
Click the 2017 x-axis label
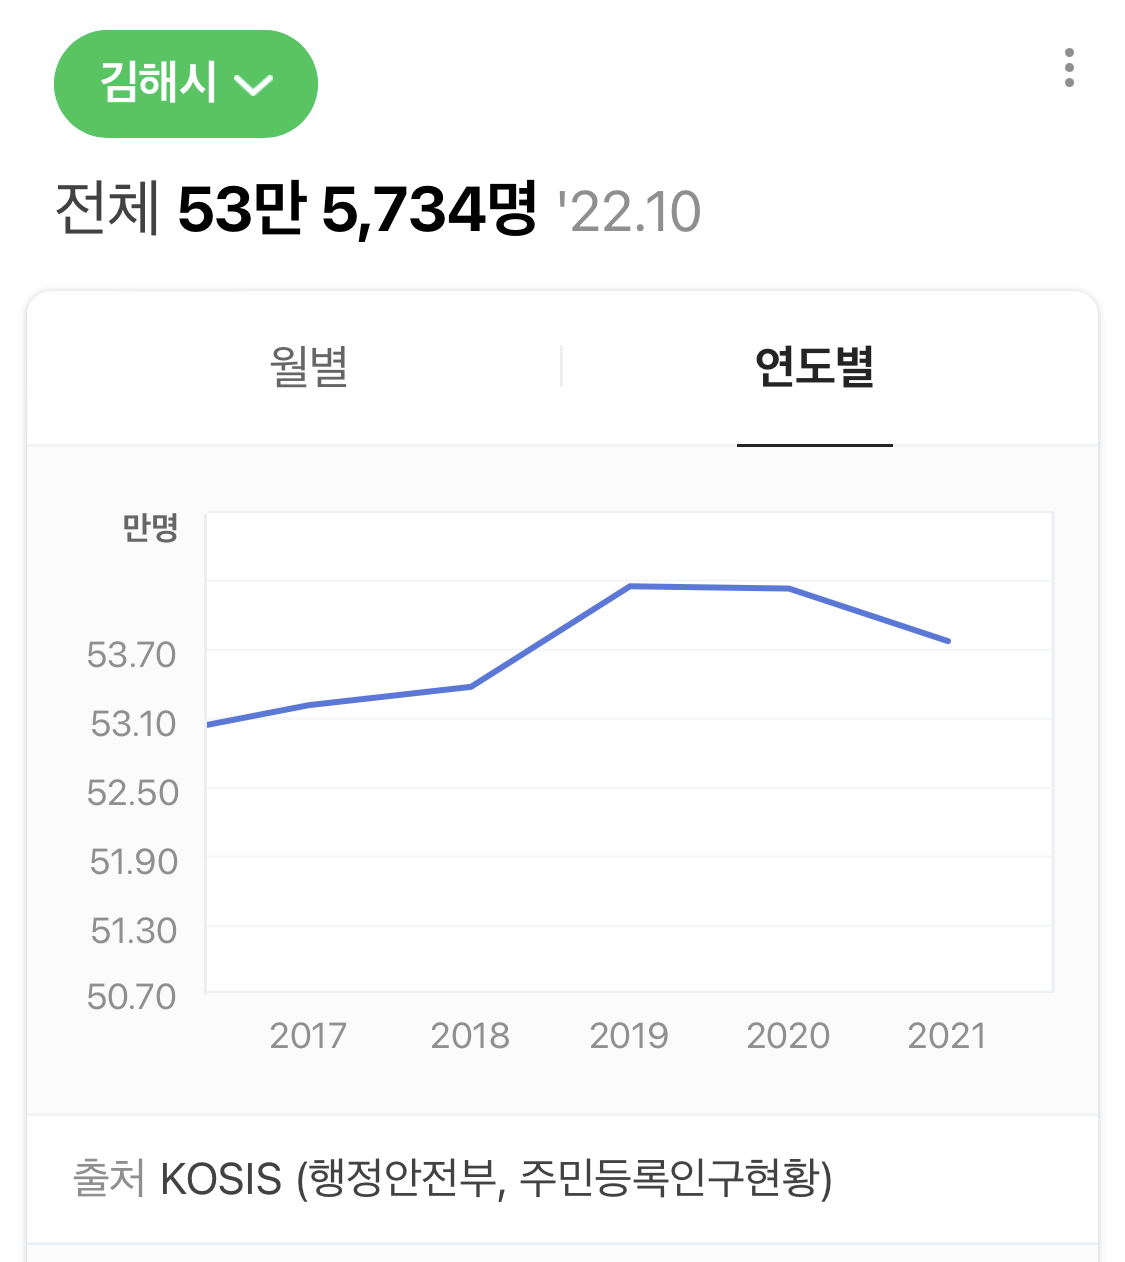click(x=308, y=1035)
